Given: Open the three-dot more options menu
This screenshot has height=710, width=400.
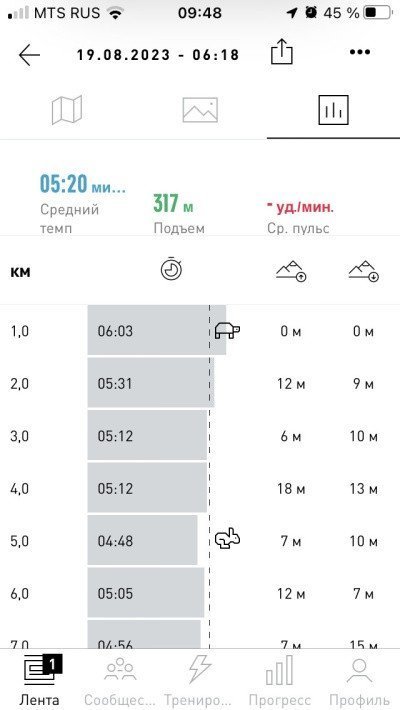Looking at the screenshot, I should click(360, 52).
